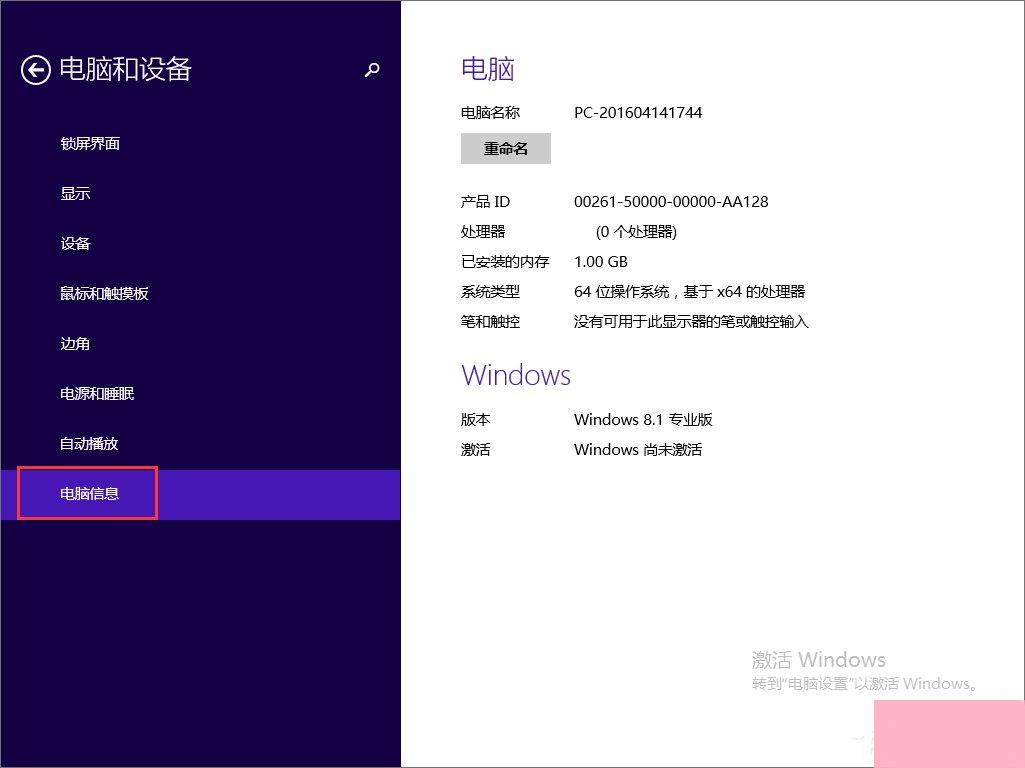The height and width of the screenshot is (768, 1025).
Task: Click the 已安装的内存 label
Action: pos(505,261)
